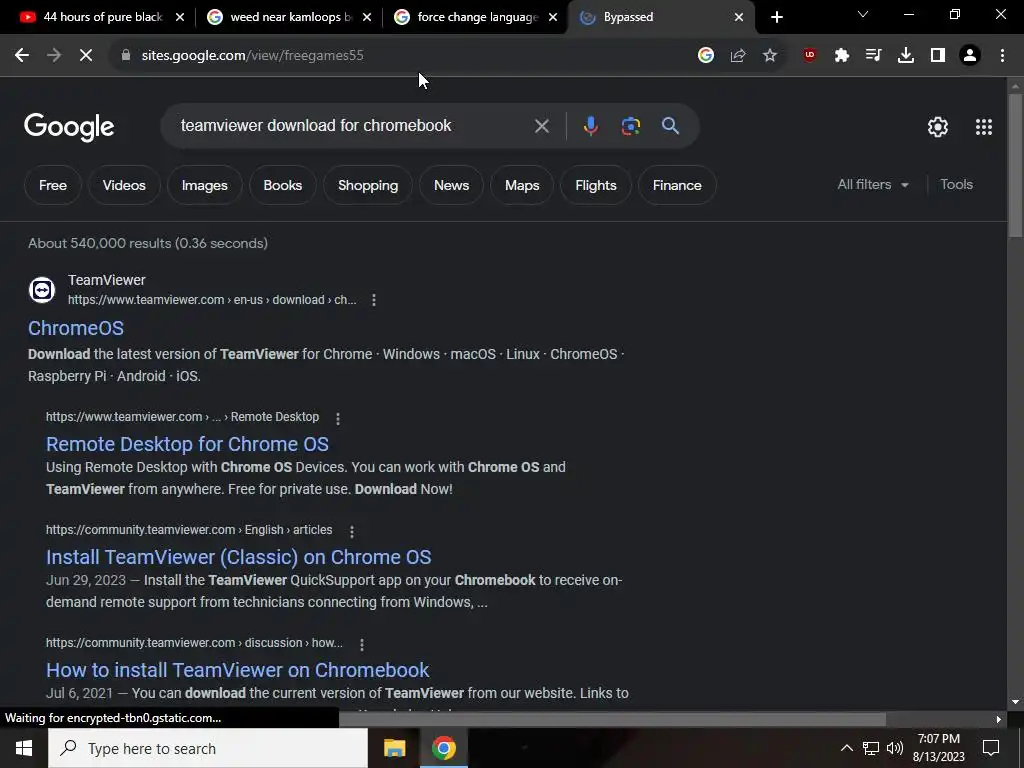1024x768 pixels.
Task: Filter results by Videos
Action: (x=124, y=185)
